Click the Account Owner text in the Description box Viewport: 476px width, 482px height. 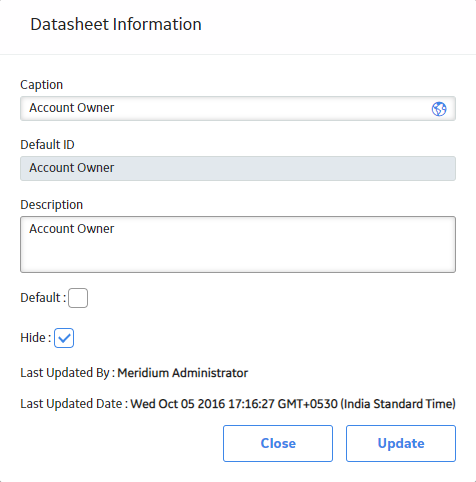(72, 229)
